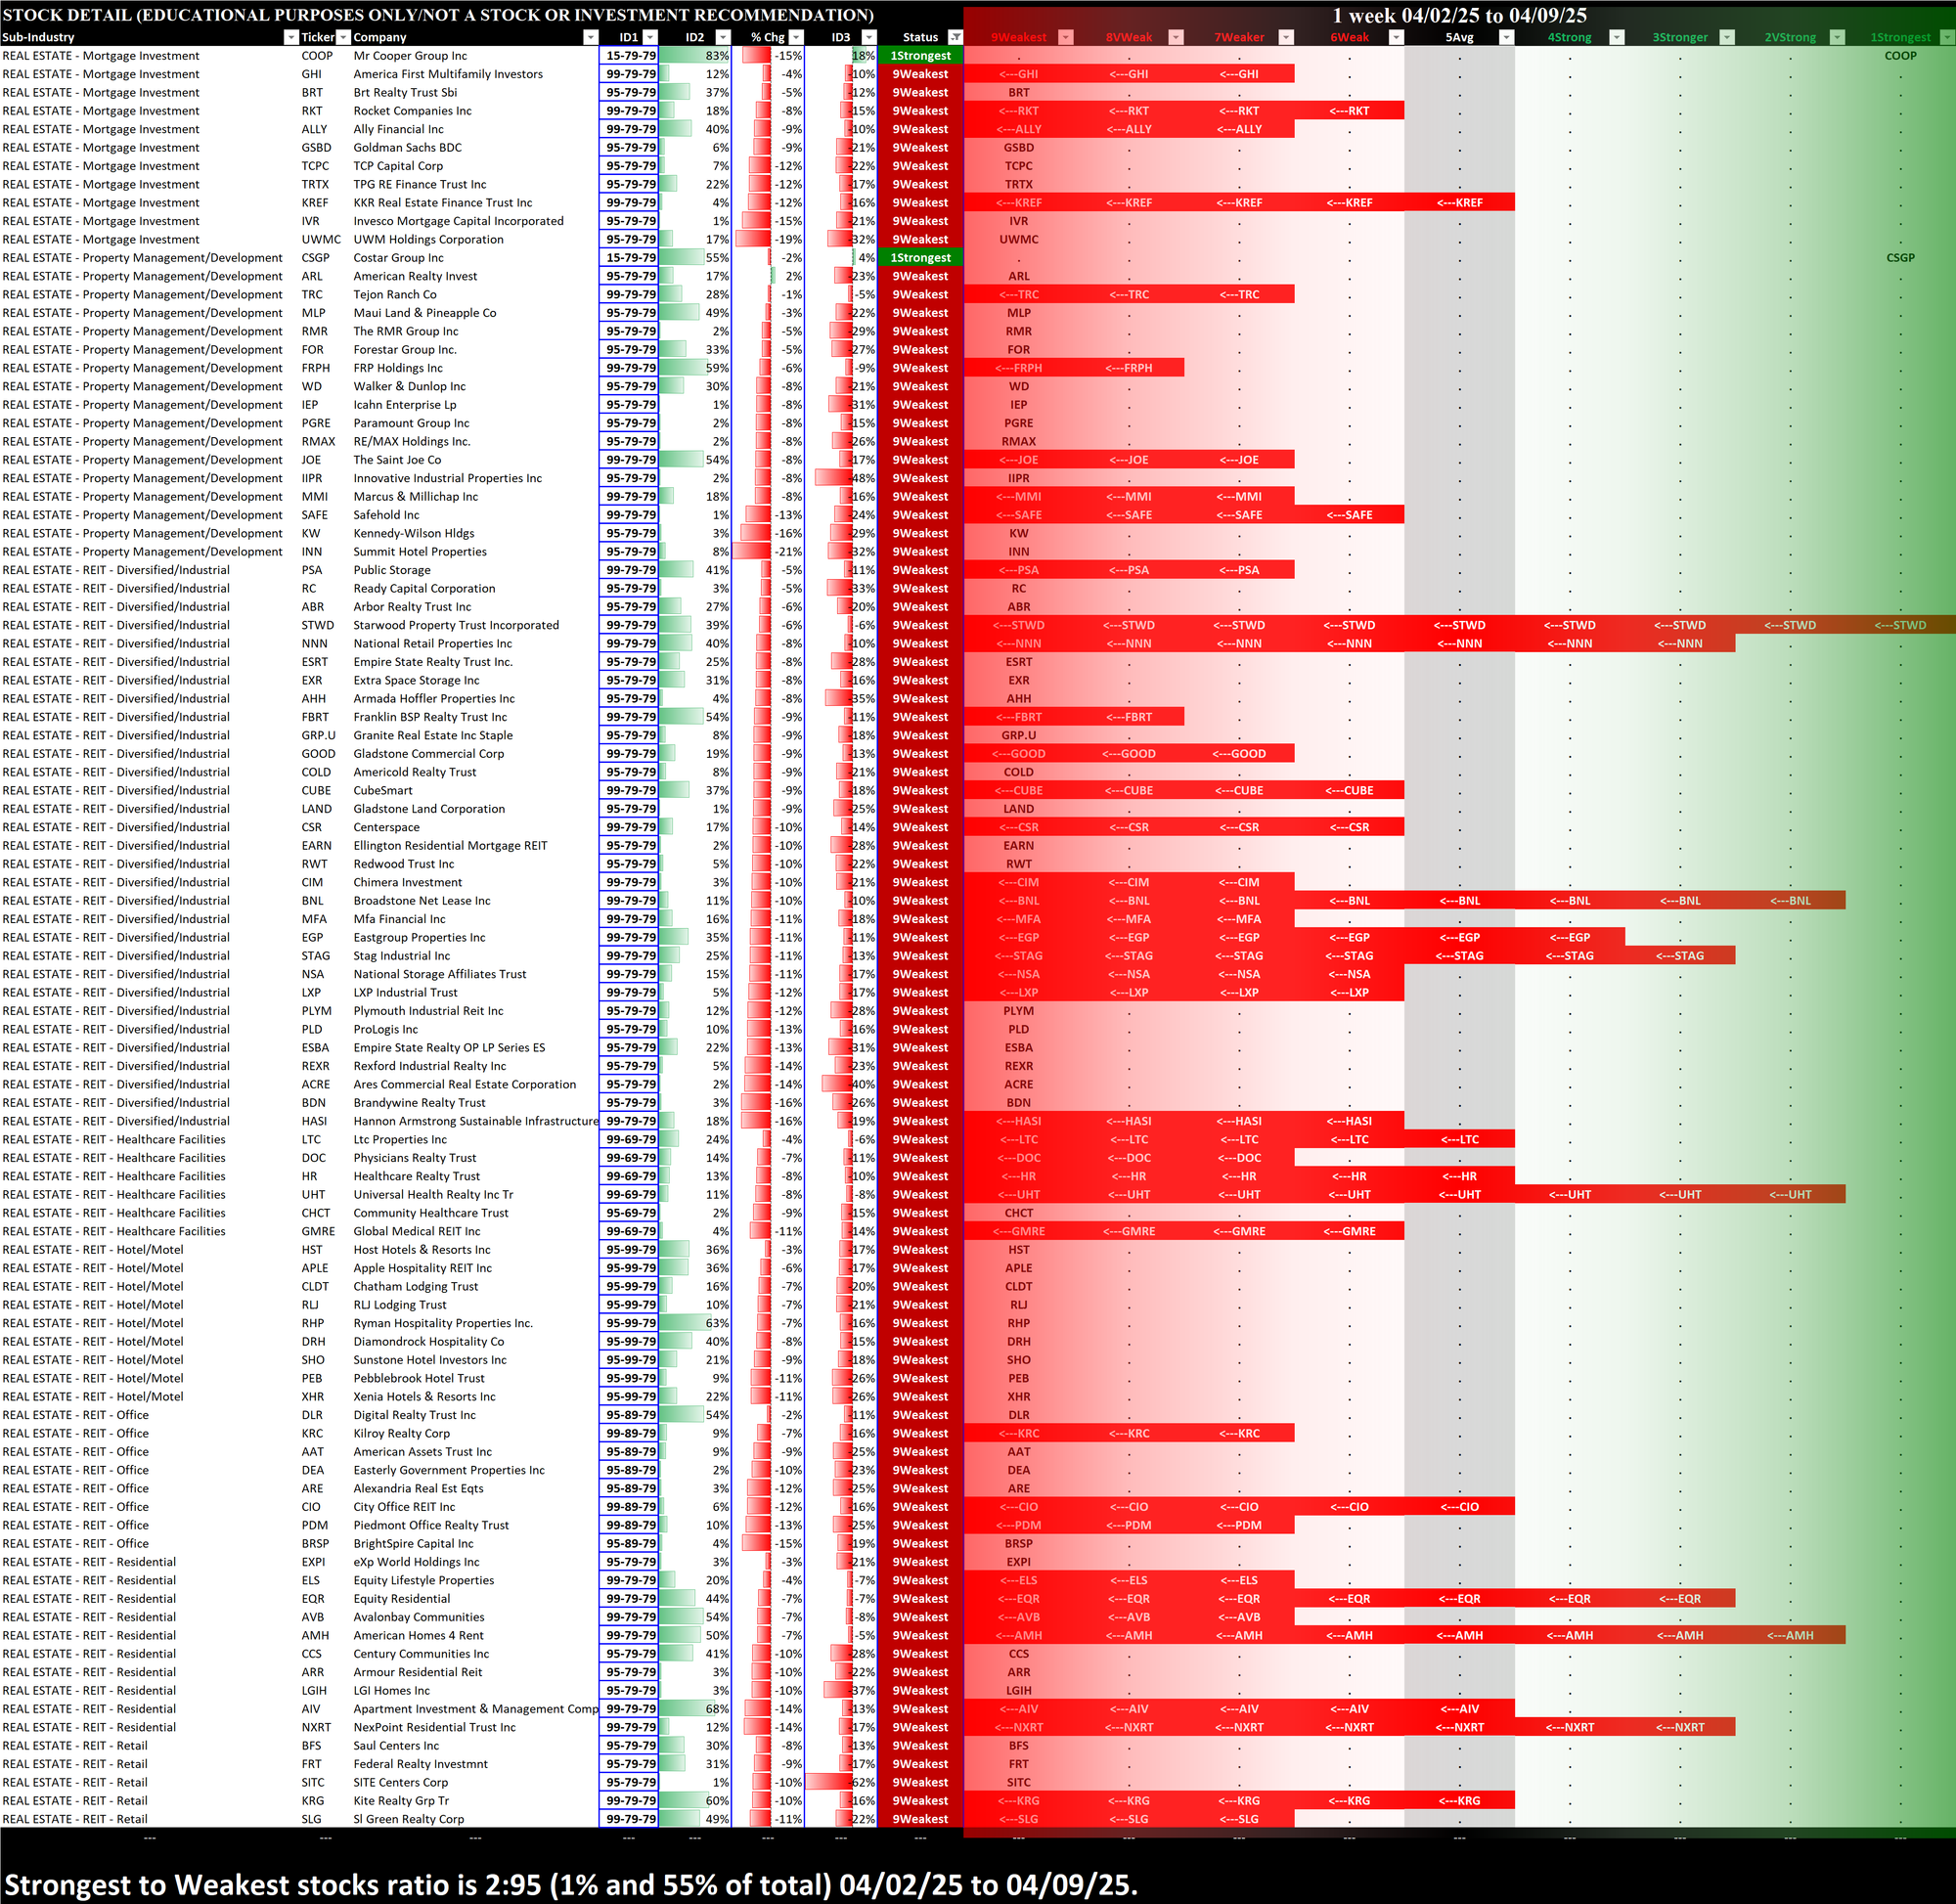Viewport: 1956px width, 1904px height.
Task: Click the % Chg filter arrow
Action: click(x=796, y=37)
